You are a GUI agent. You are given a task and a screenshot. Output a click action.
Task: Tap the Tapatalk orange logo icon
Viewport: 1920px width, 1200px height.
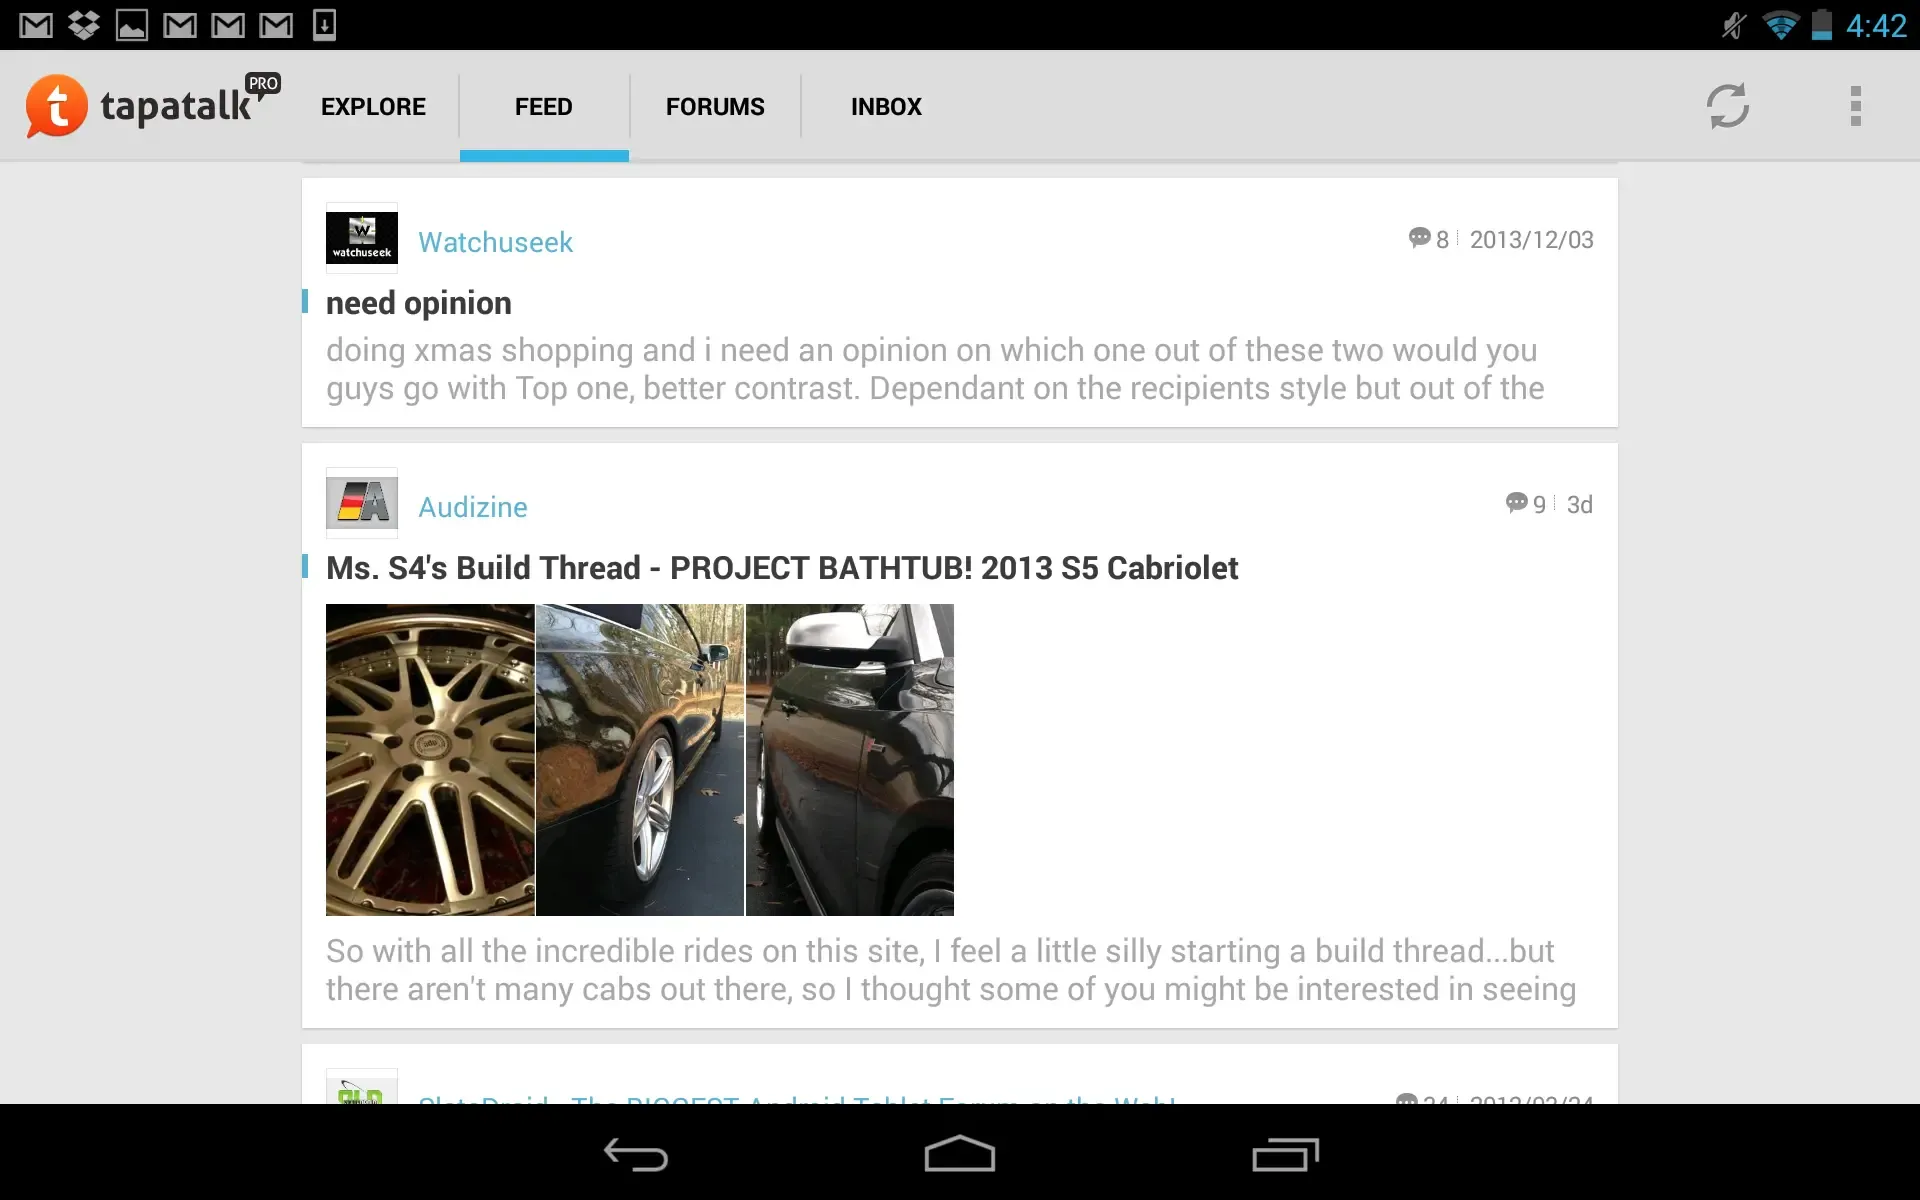[56, 106]
